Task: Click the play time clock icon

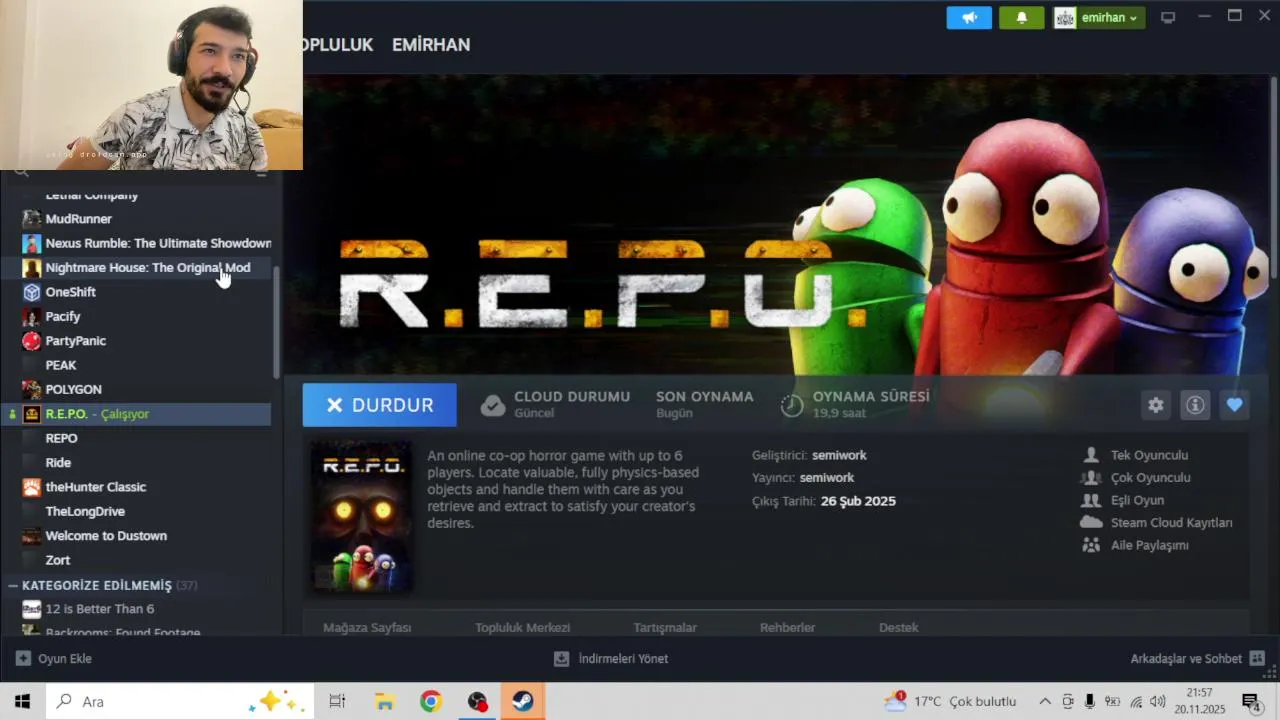Action: [792, 405]
